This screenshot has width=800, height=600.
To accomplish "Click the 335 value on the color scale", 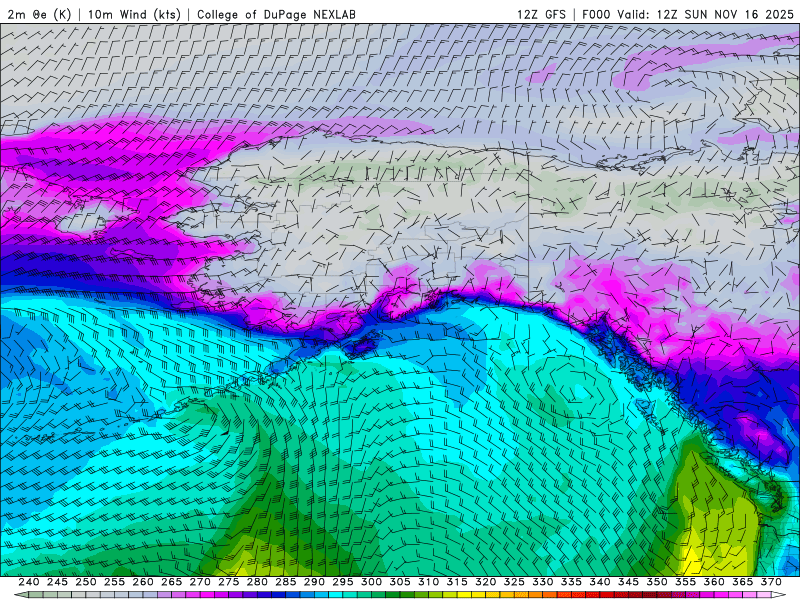I will (x=571, y=582).
